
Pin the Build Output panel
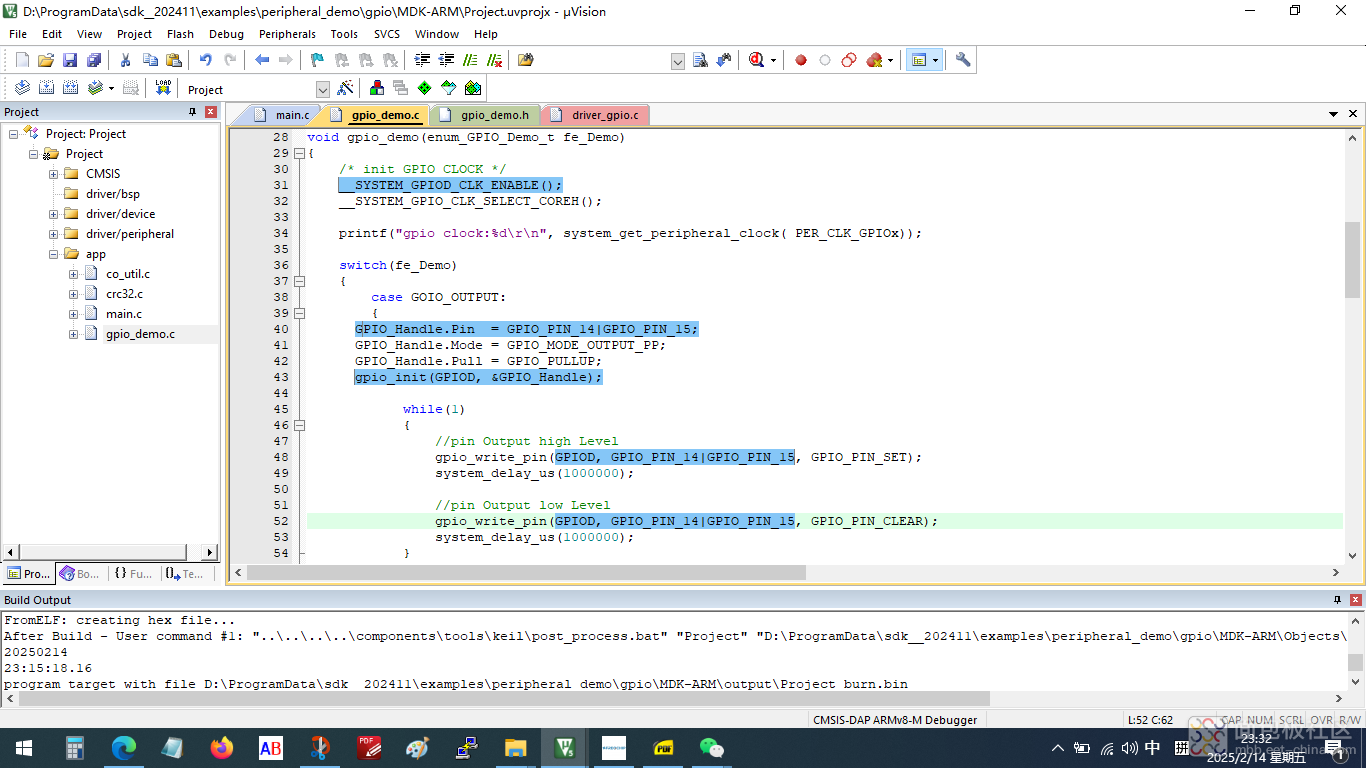click(1337, 600)
